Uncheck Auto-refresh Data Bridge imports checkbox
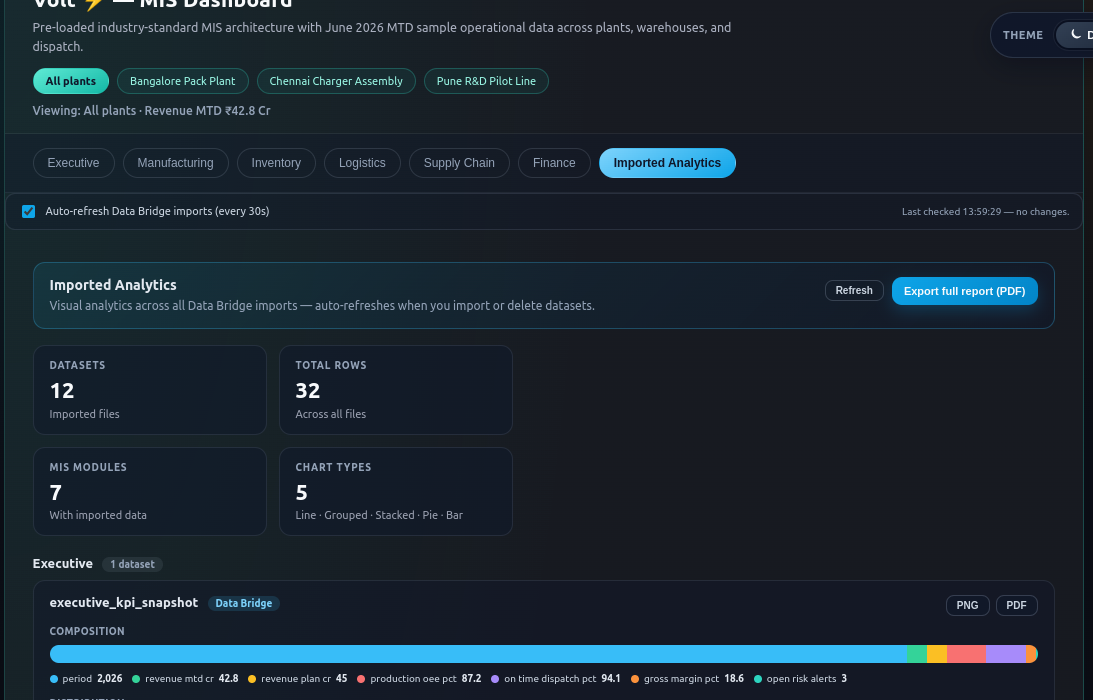The width and height of the screenshot is (1093, 700). (29, 211)
